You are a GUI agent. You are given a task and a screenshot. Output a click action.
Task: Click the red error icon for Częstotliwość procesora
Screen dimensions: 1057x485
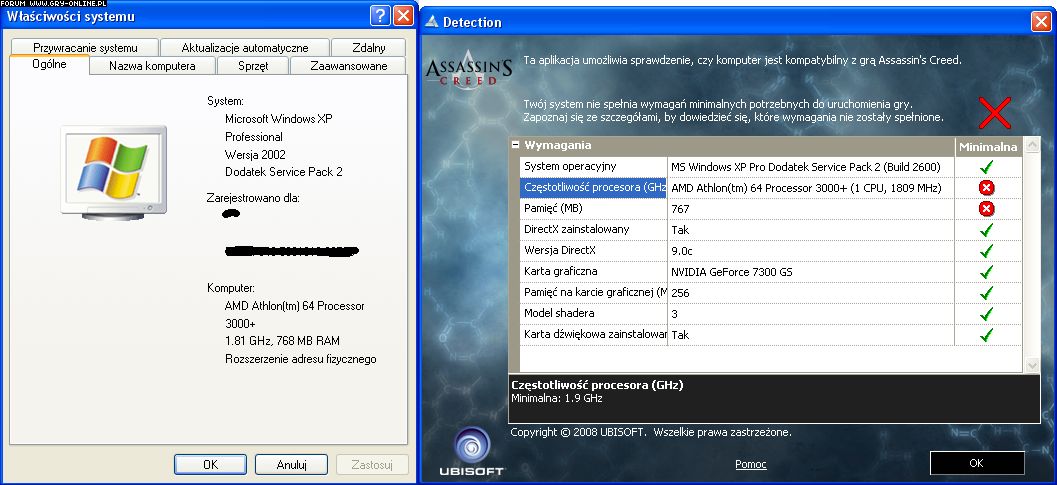(987, 188)
